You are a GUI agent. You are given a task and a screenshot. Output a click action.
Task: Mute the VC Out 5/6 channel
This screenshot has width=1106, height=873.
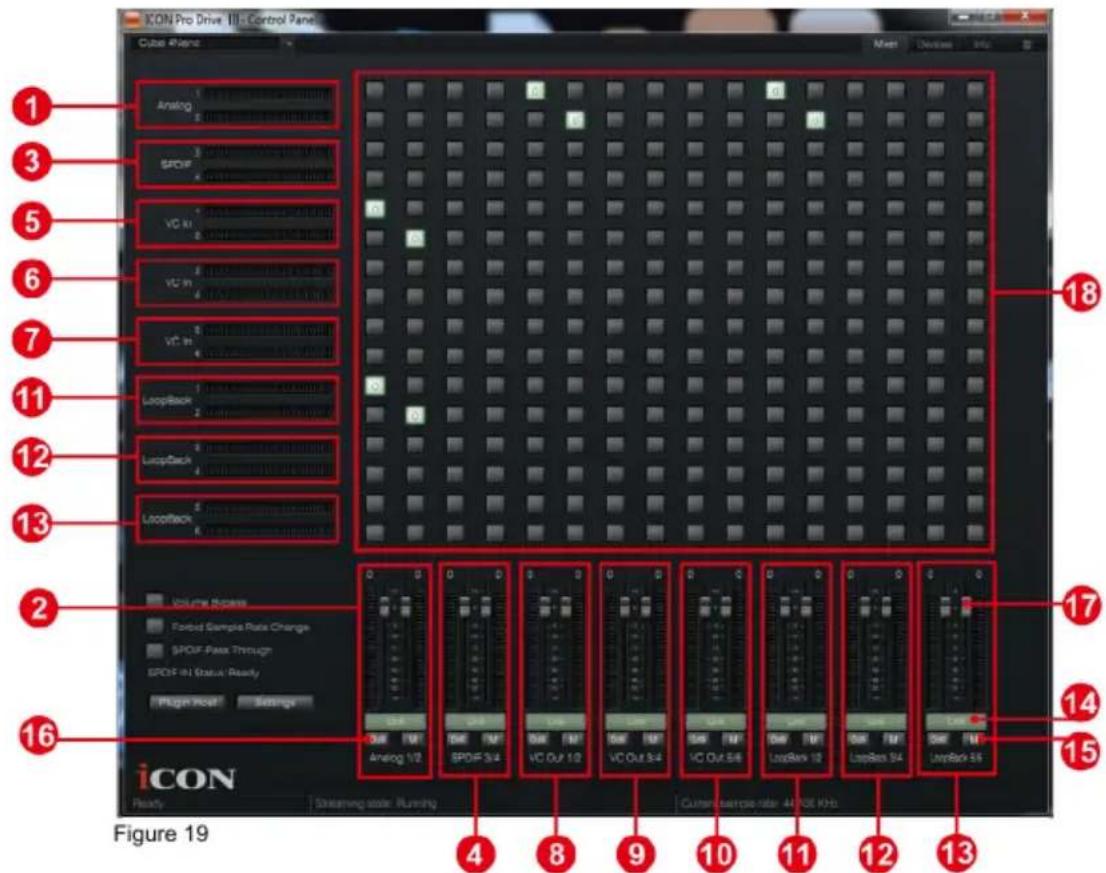(734, 739)
